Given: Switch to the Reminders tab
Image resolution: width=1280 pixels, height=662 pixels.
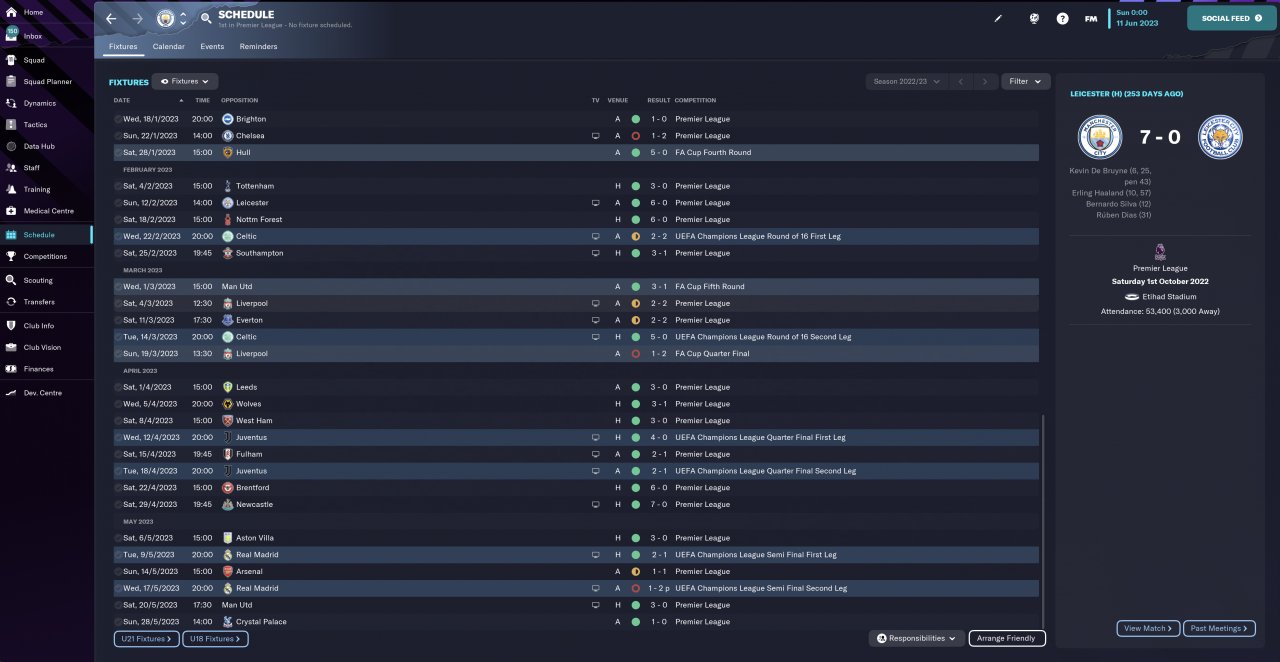Looking at the screenshot, I should click(x=258, y=47).
